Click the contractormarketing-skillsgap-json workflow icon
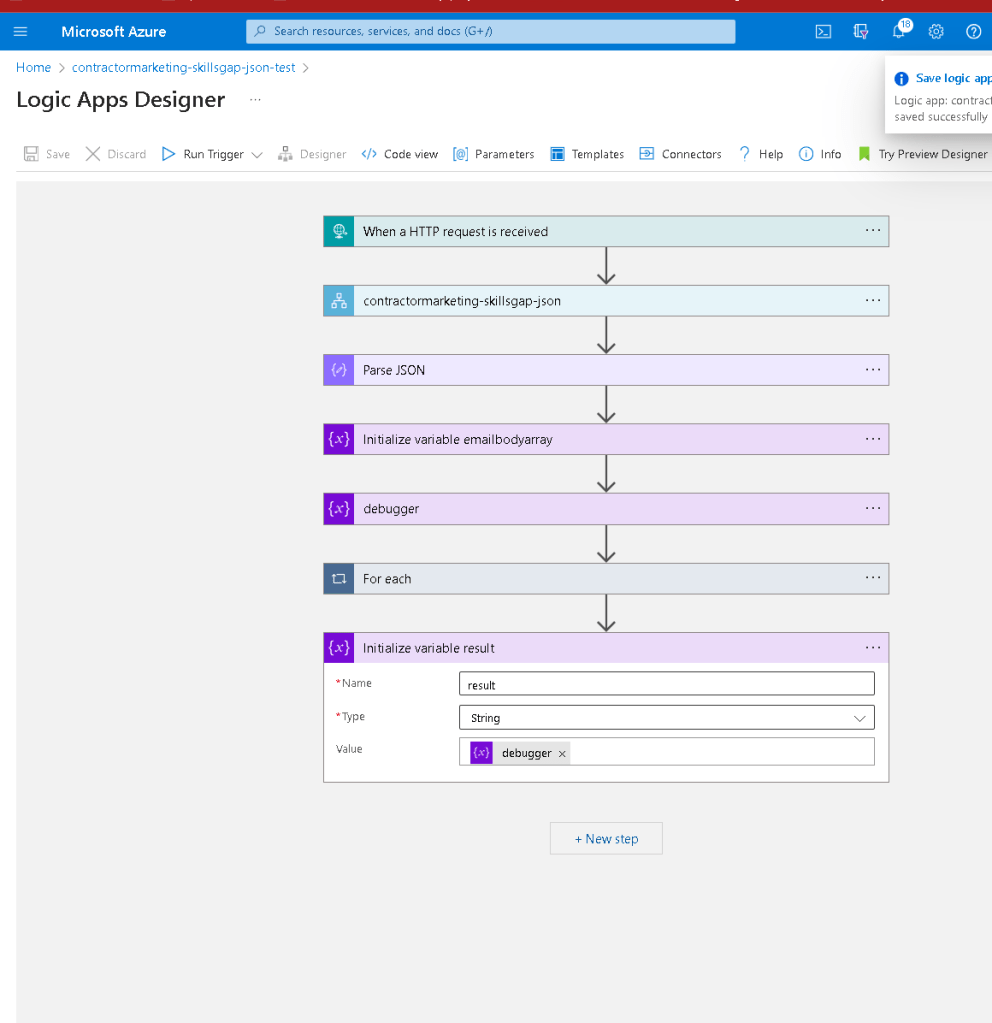992x1023 pixels. (x=339, y=301)
